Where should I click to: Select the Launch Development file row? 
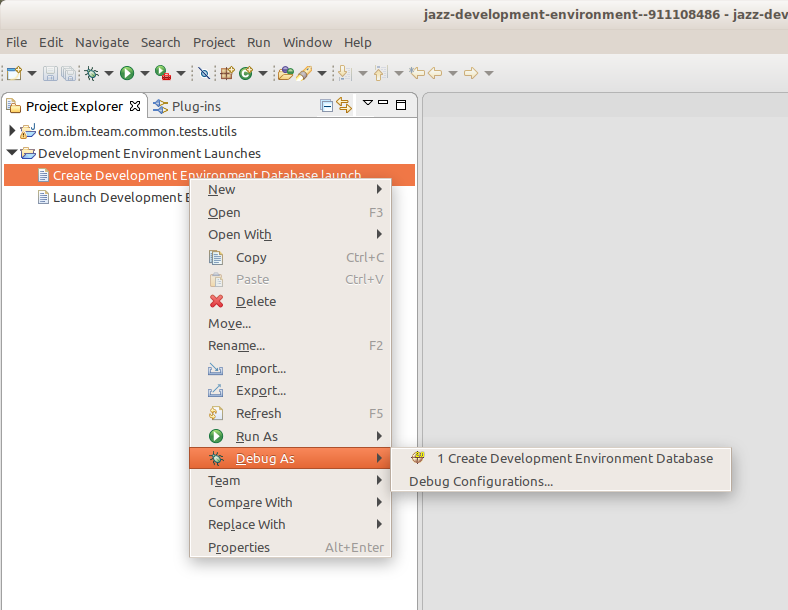tap(114, 197)
